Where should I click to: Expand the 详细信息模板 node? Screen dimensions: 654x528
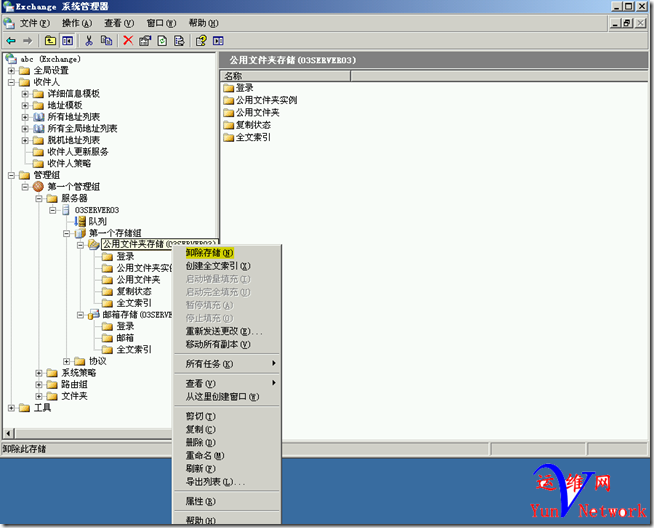25,94
